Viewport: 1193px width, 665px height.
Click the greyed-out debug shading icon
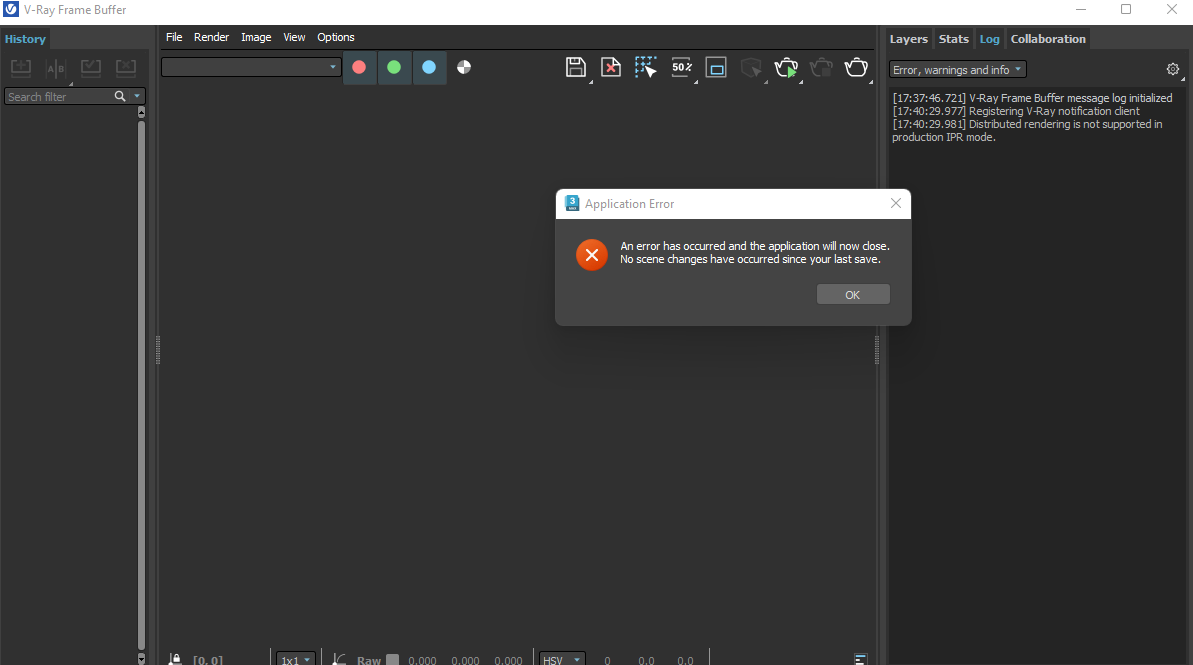(751, 67)
